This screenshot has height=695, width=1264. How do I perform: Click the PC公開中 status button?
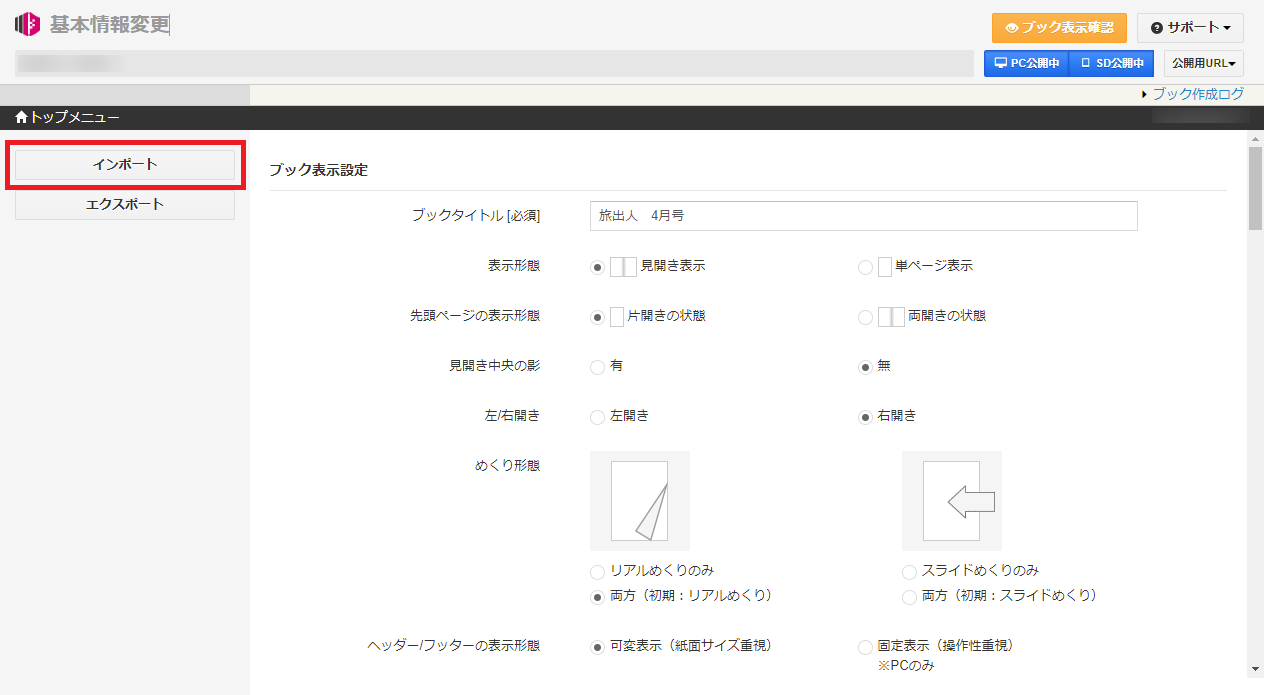1027,64
